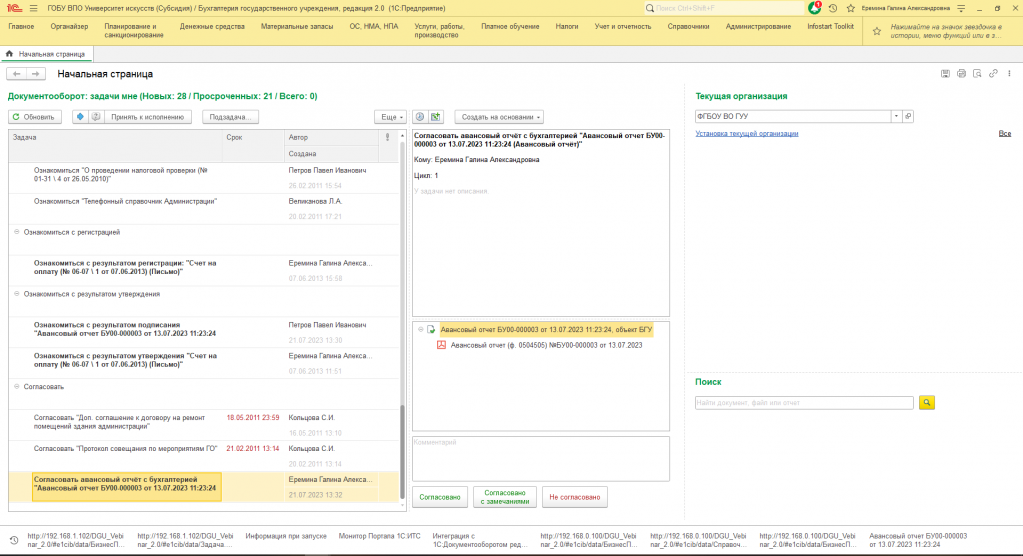Open the Создать на основании dropdown
Image resolution: width=1023 pixels, height=556 pixels.
498,117
